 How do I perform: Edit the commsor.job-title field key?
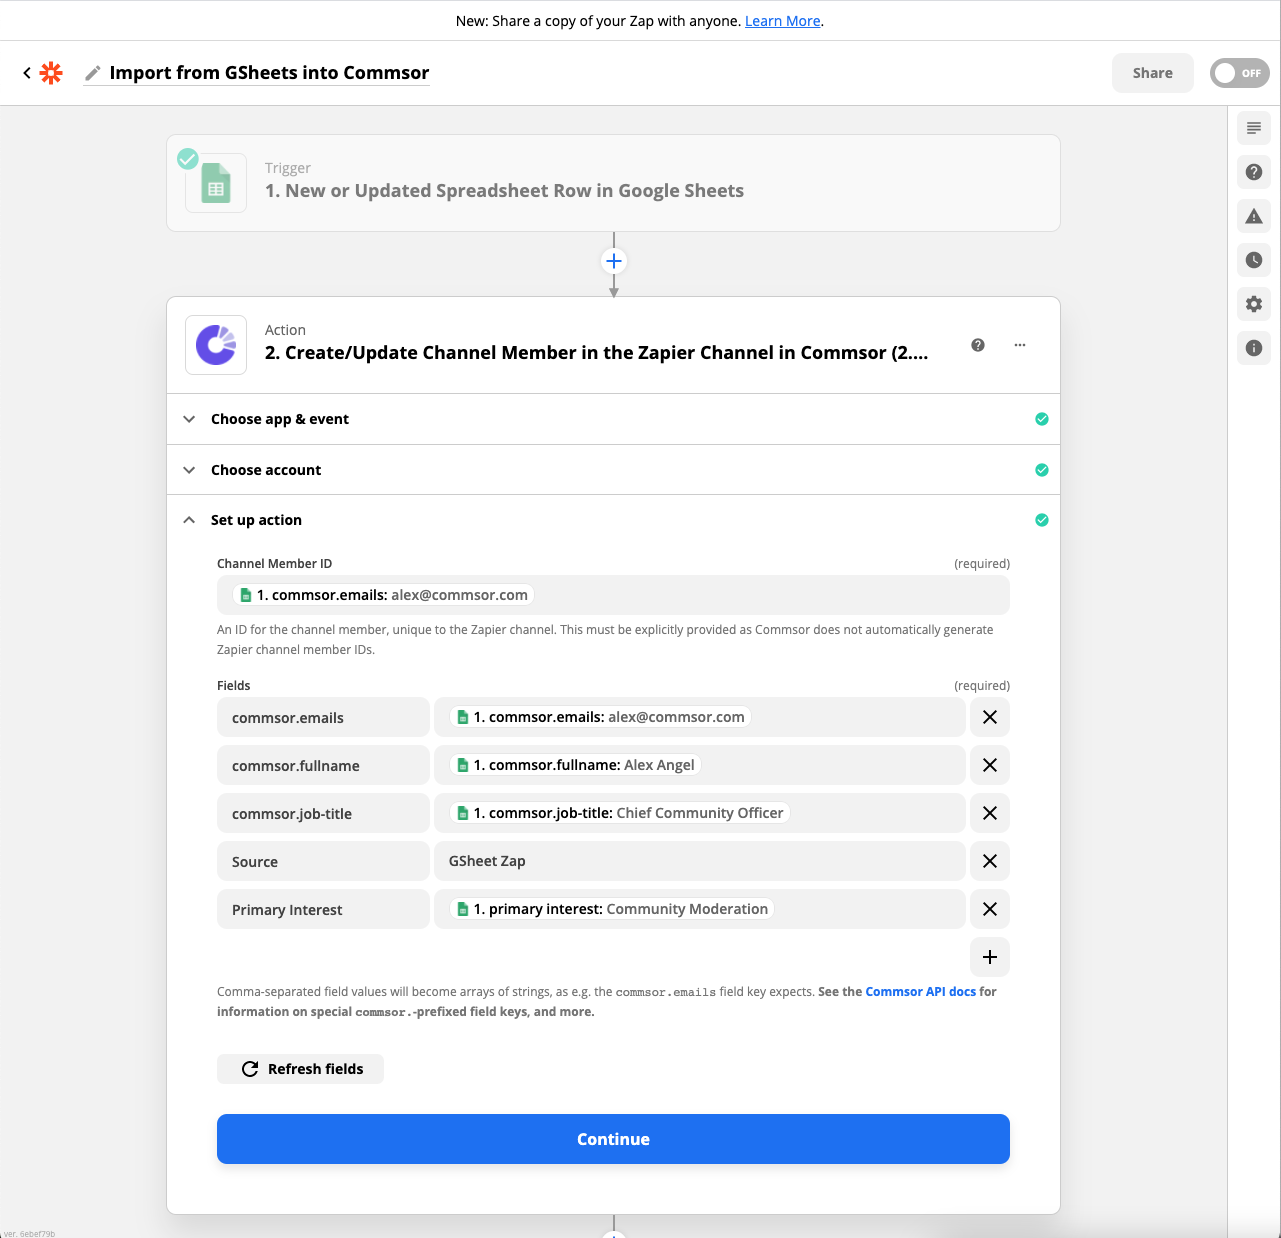click(323, 813)
